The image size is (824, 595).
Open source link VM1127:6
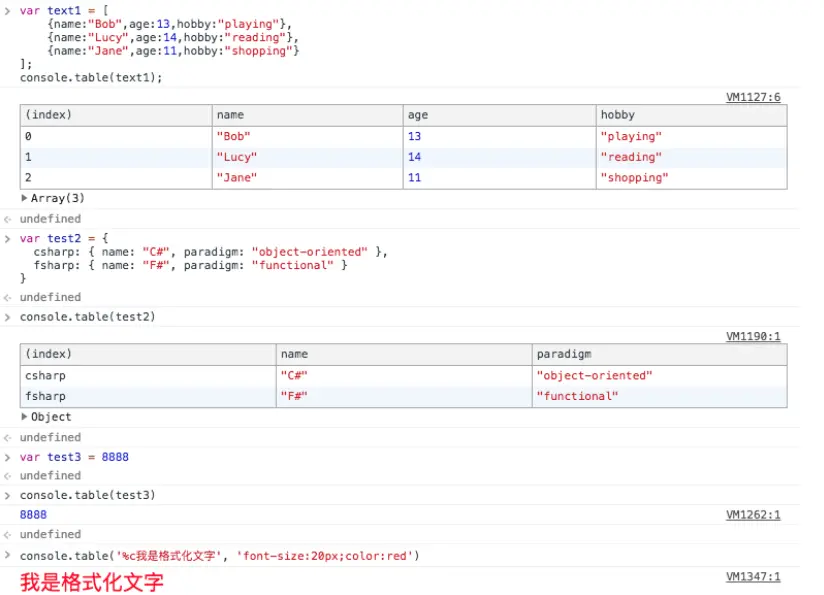pyautogui.click(x=753, y=97)
